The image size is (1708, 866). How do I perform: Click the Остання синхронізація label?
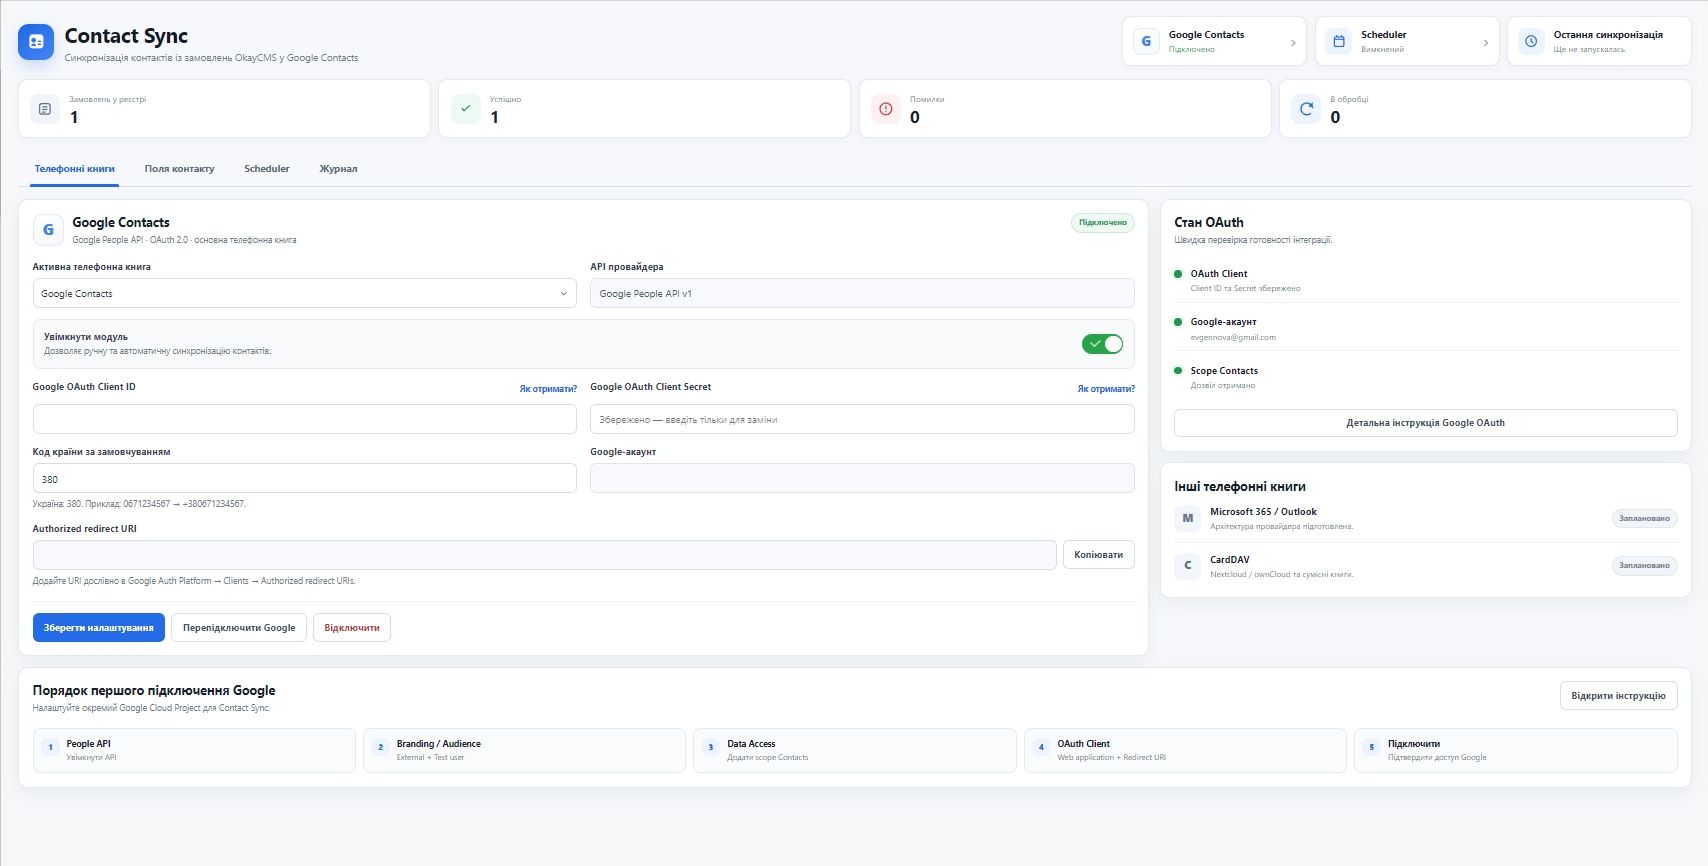pyautogui.click(x=1608, y=35)
